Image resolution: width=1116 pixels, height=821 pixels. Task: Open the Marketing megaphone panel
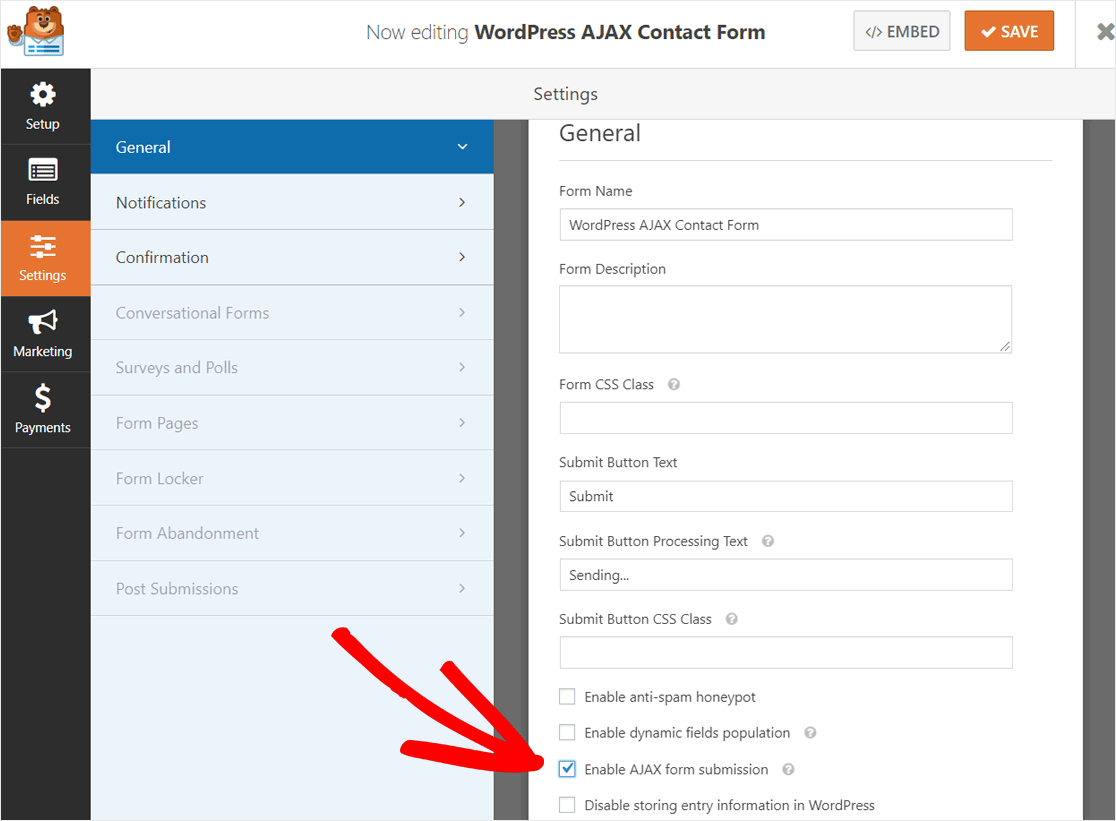[x=42, y=333]
